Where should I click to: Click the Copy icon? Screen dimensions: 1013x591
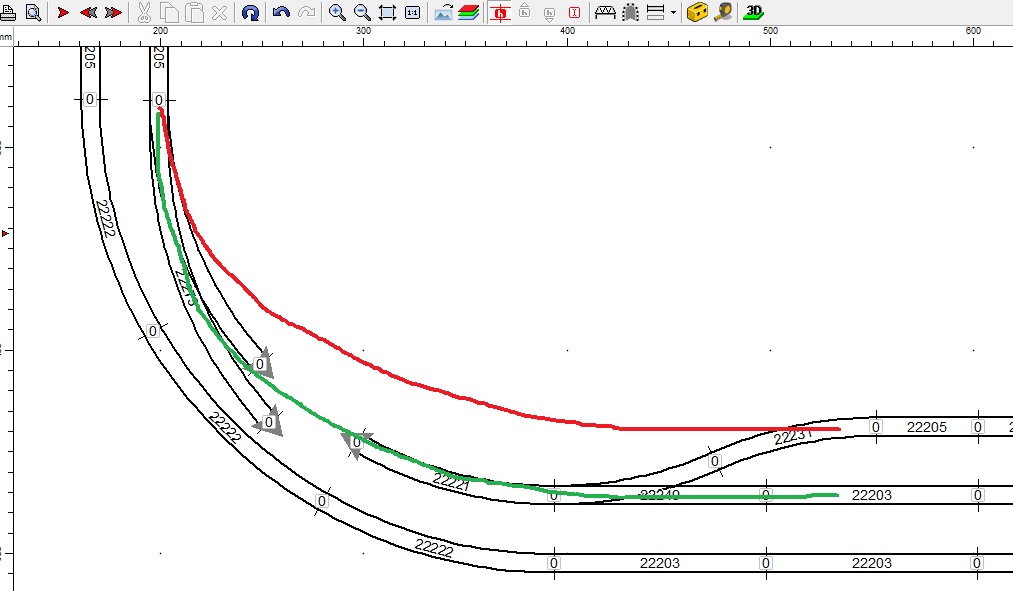[169, 12]
